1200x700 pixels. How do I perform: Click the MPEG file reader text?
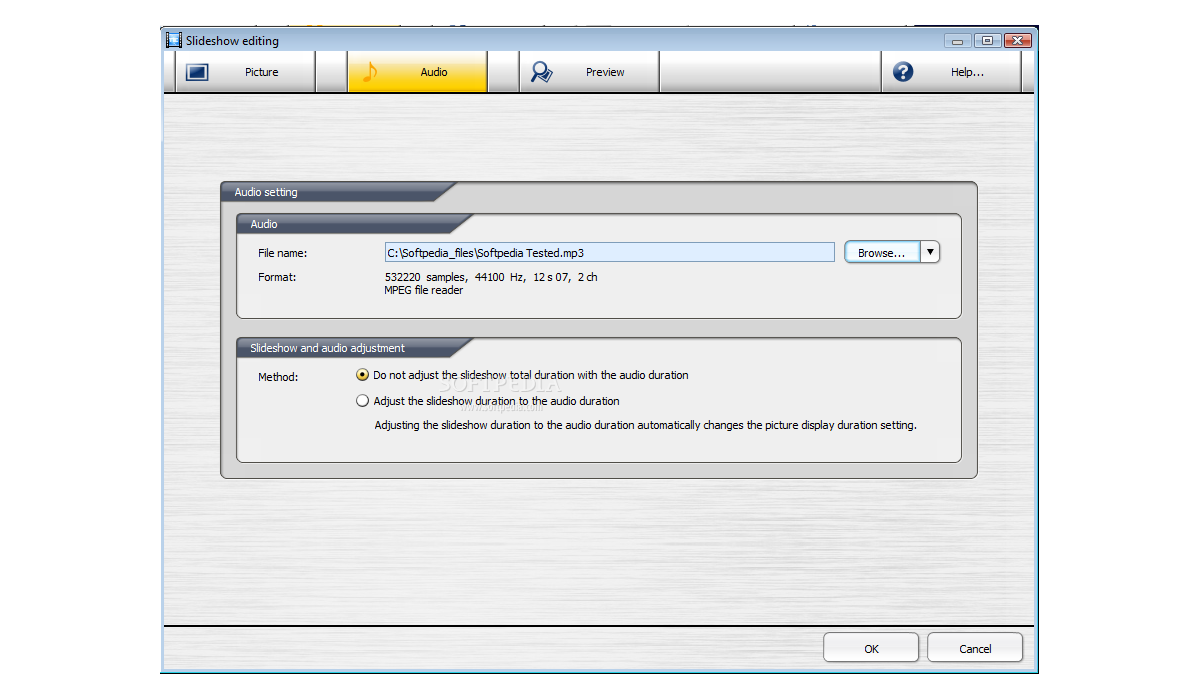(424, 290)
